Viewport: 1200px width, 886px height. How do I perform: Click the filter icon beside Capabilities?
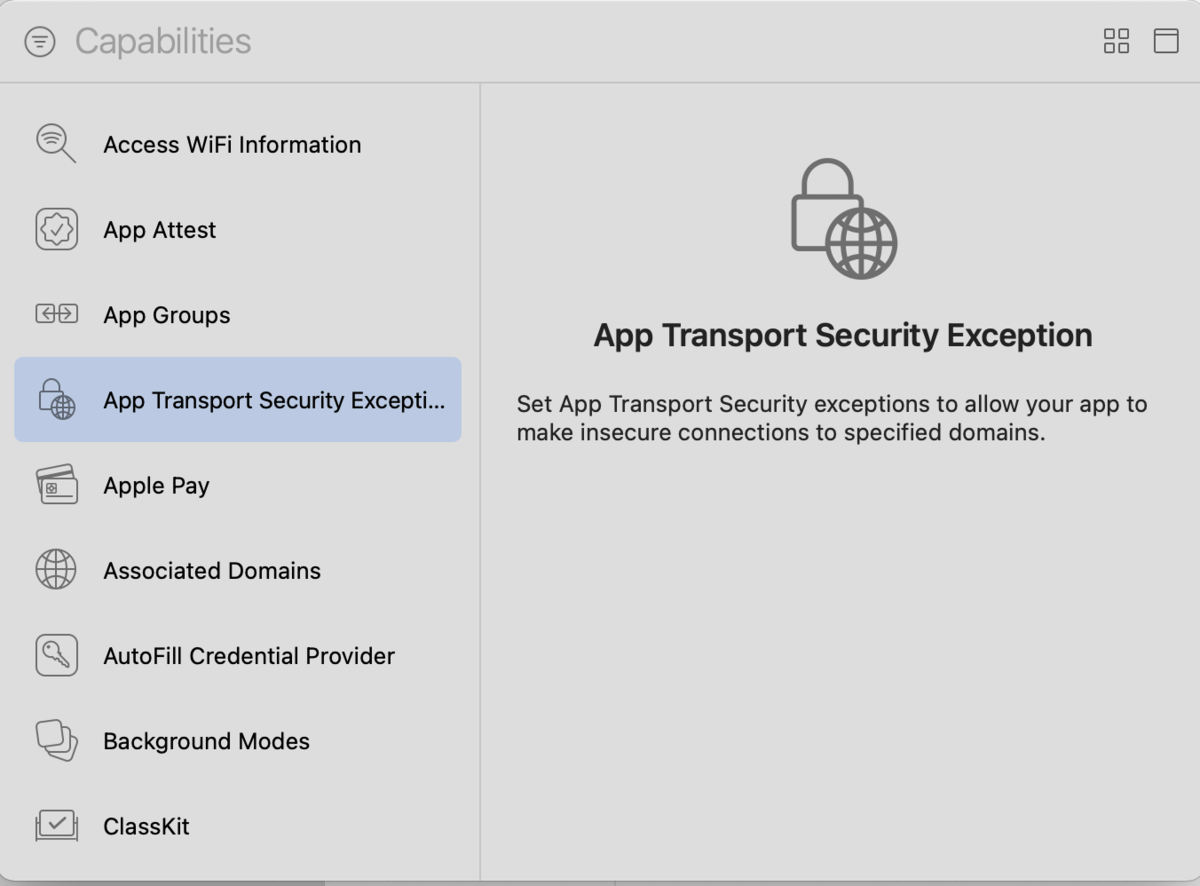point(40,41)
